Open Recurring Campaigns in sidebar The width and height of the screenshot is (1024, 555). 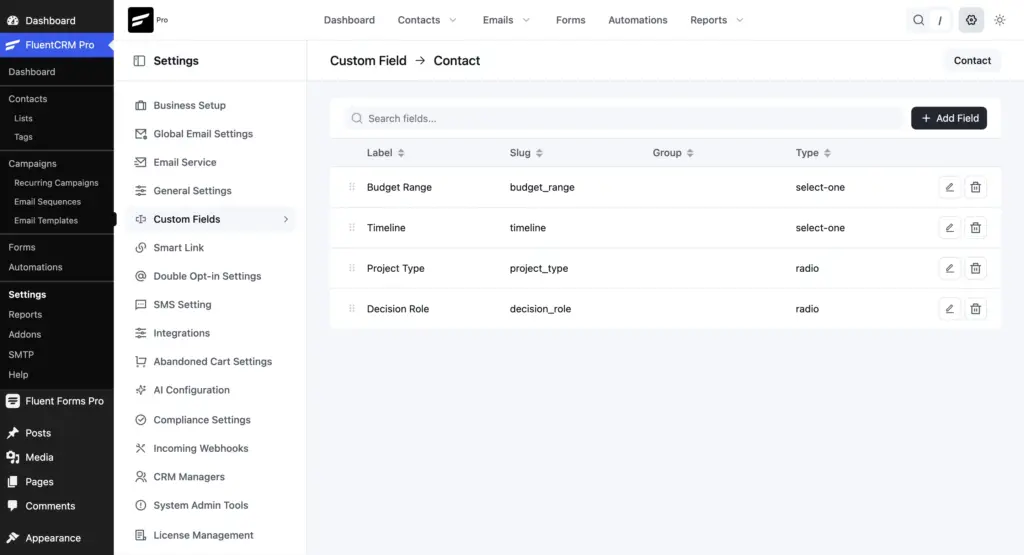(56, 183)
